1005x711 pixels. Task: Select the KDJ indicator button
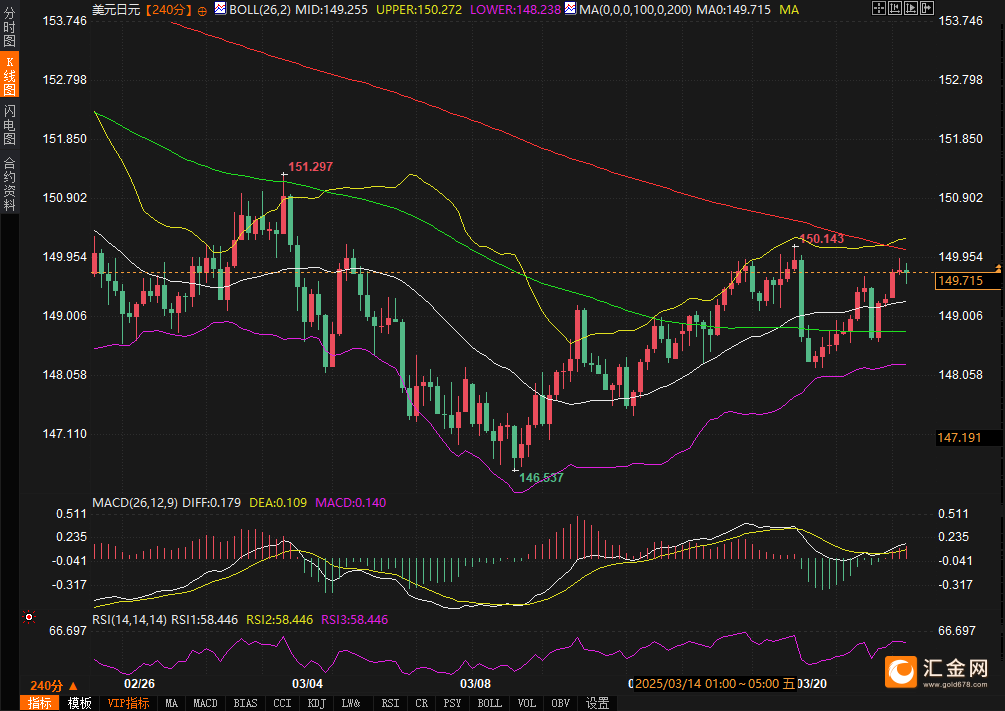click(317, 703)
